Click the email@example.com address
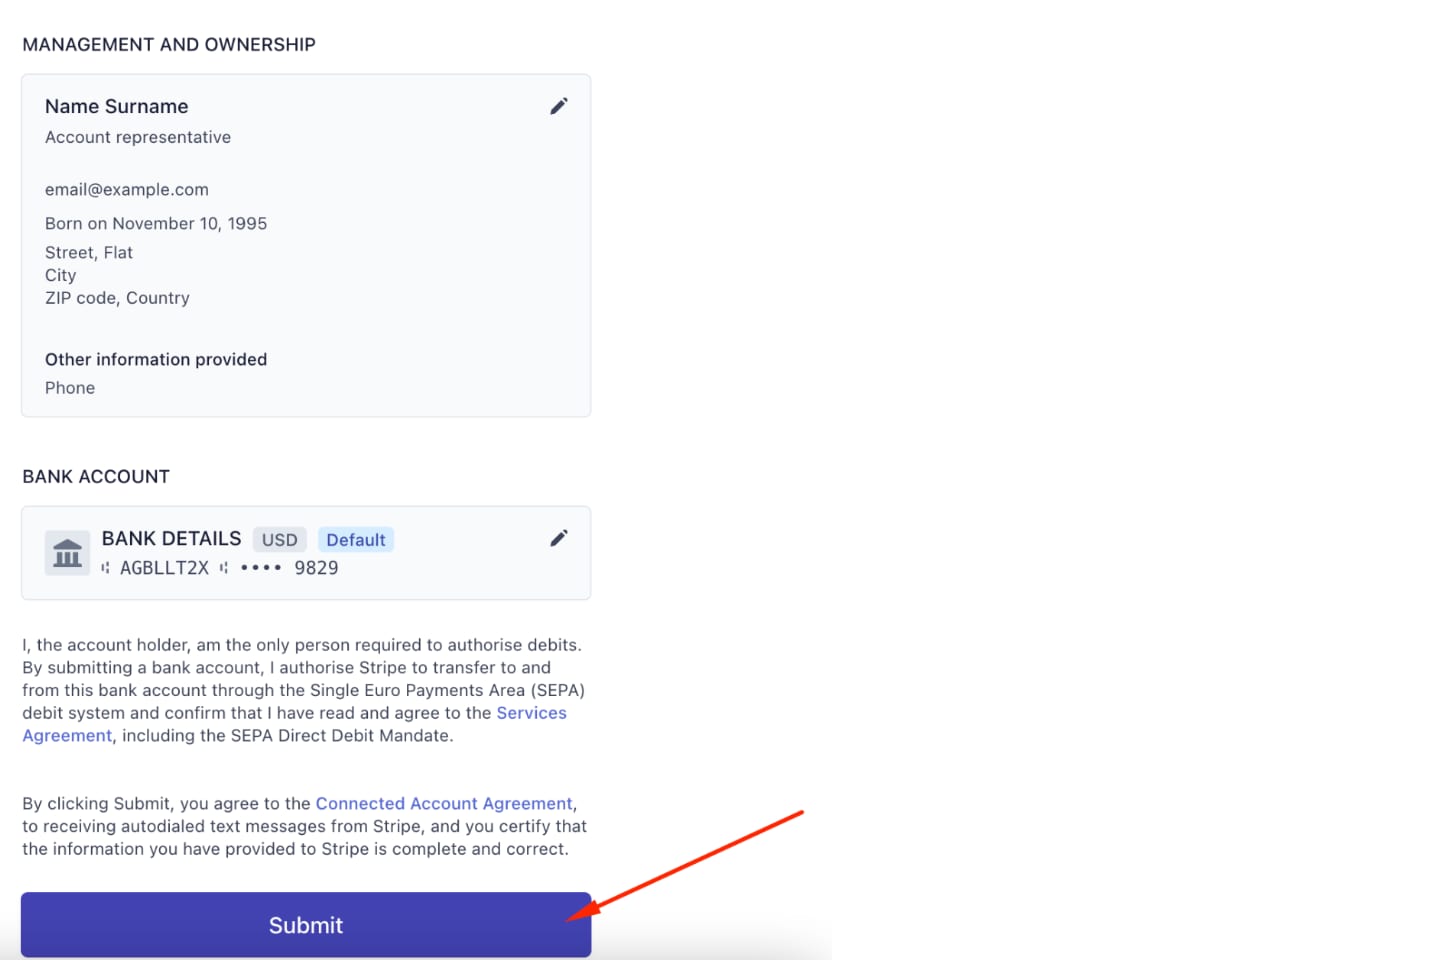 pos(127,190)
